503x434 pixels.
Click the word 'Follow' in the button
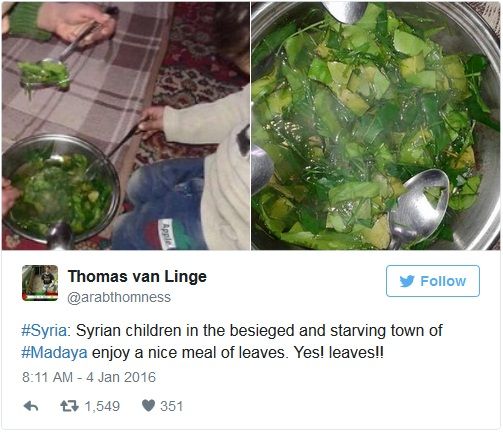point(443,281)
